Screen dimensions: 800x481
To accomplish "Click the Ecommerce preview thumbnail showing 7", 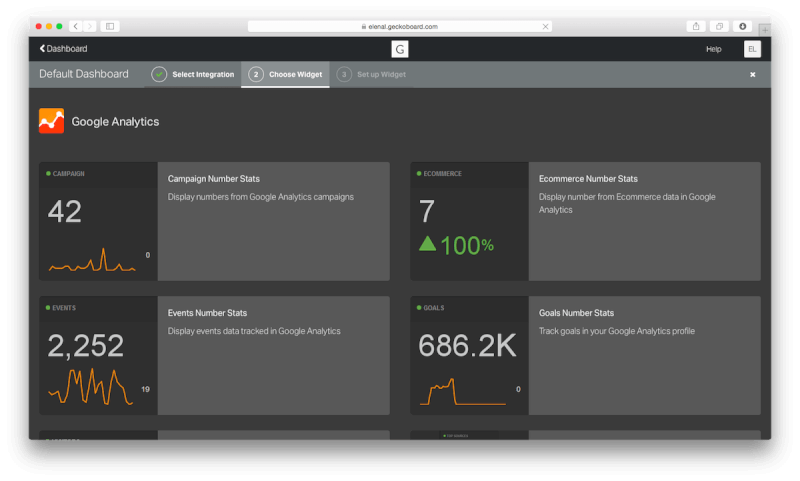I will click(x=469, y=221).
